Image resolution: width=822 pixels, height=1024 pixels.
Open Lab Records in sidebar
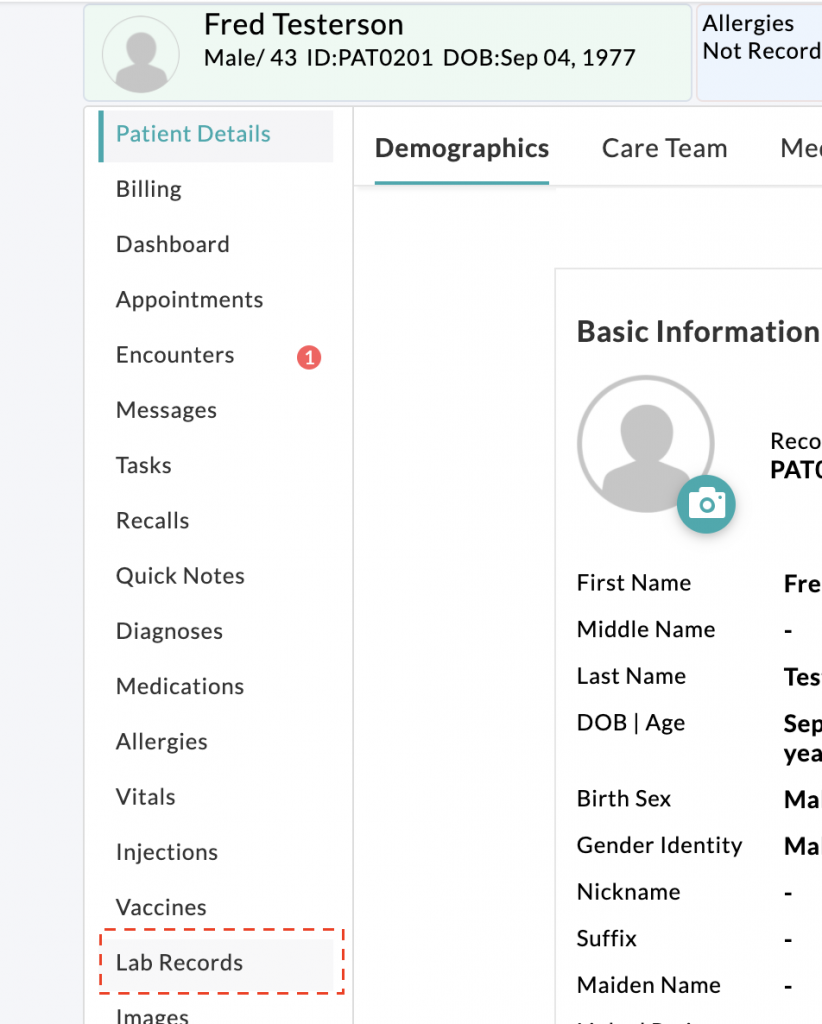[x=180, y=963]
